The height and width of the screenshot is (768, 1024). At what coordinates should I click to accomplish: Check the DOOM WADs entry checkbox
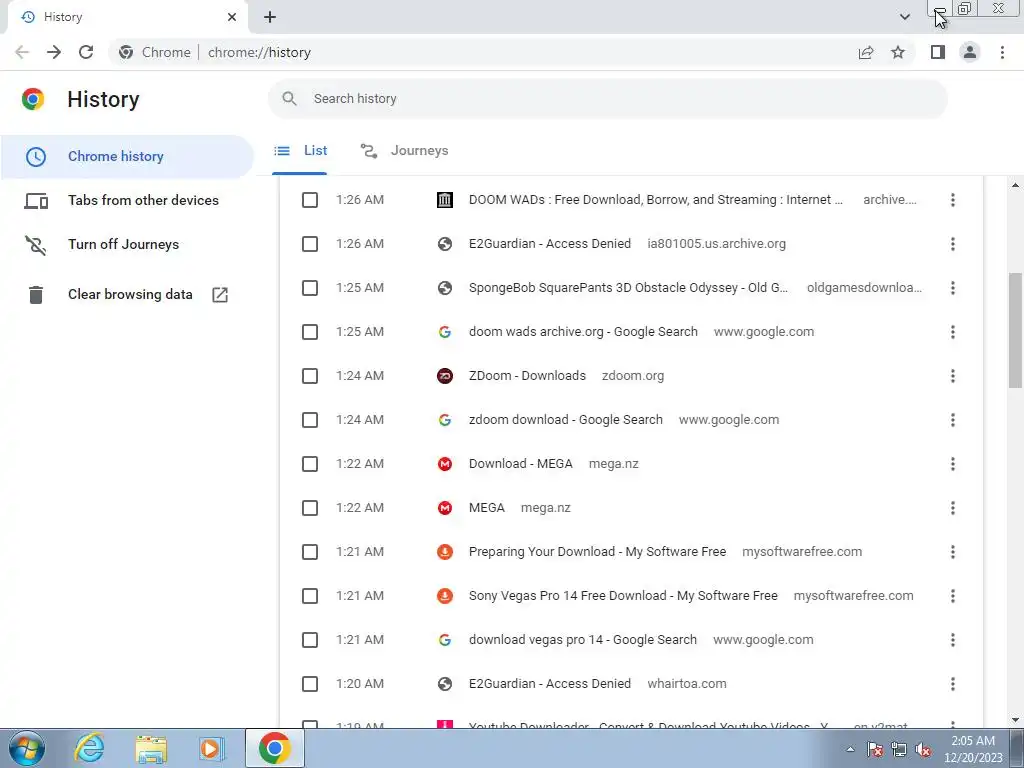point(310,200)
